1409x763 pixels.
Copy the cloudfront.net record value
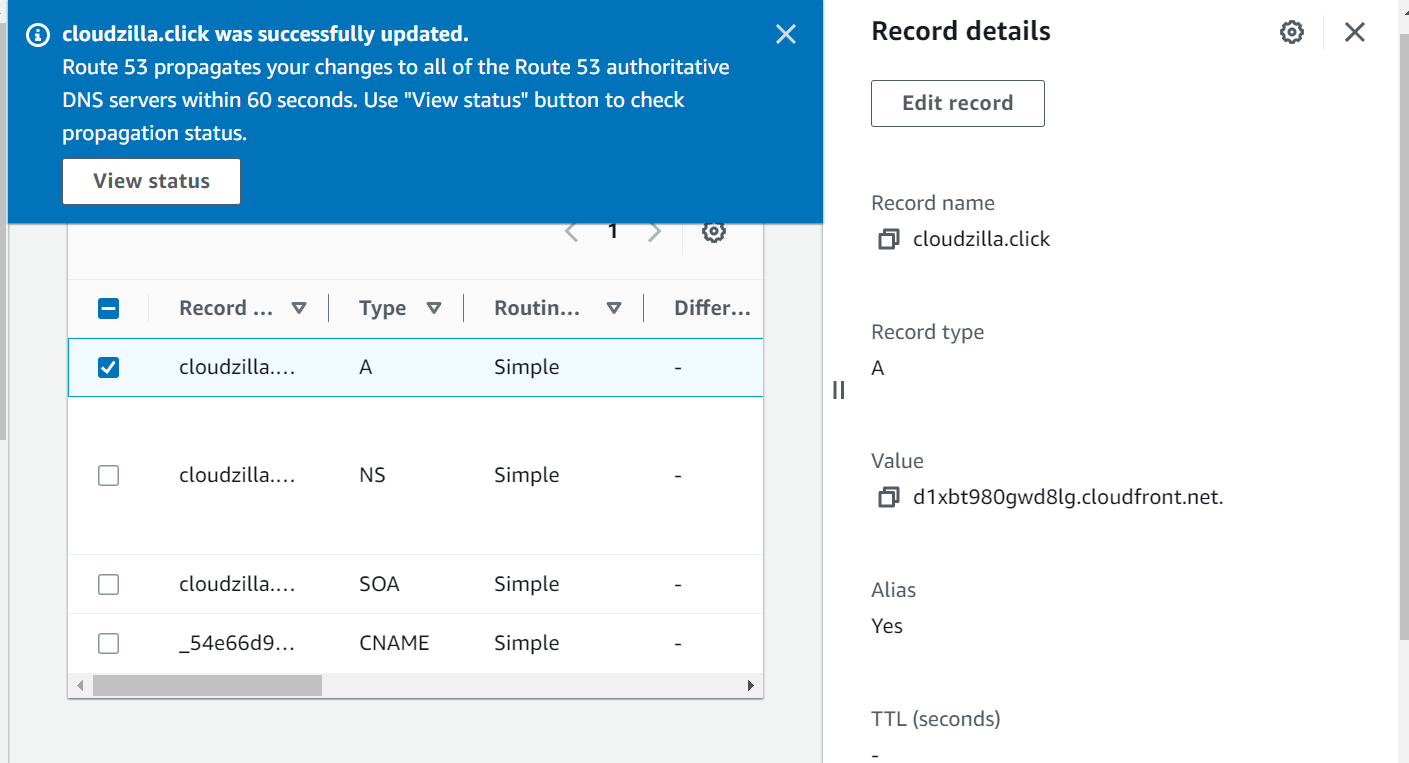pyautogui.click(x=888, y=498)
